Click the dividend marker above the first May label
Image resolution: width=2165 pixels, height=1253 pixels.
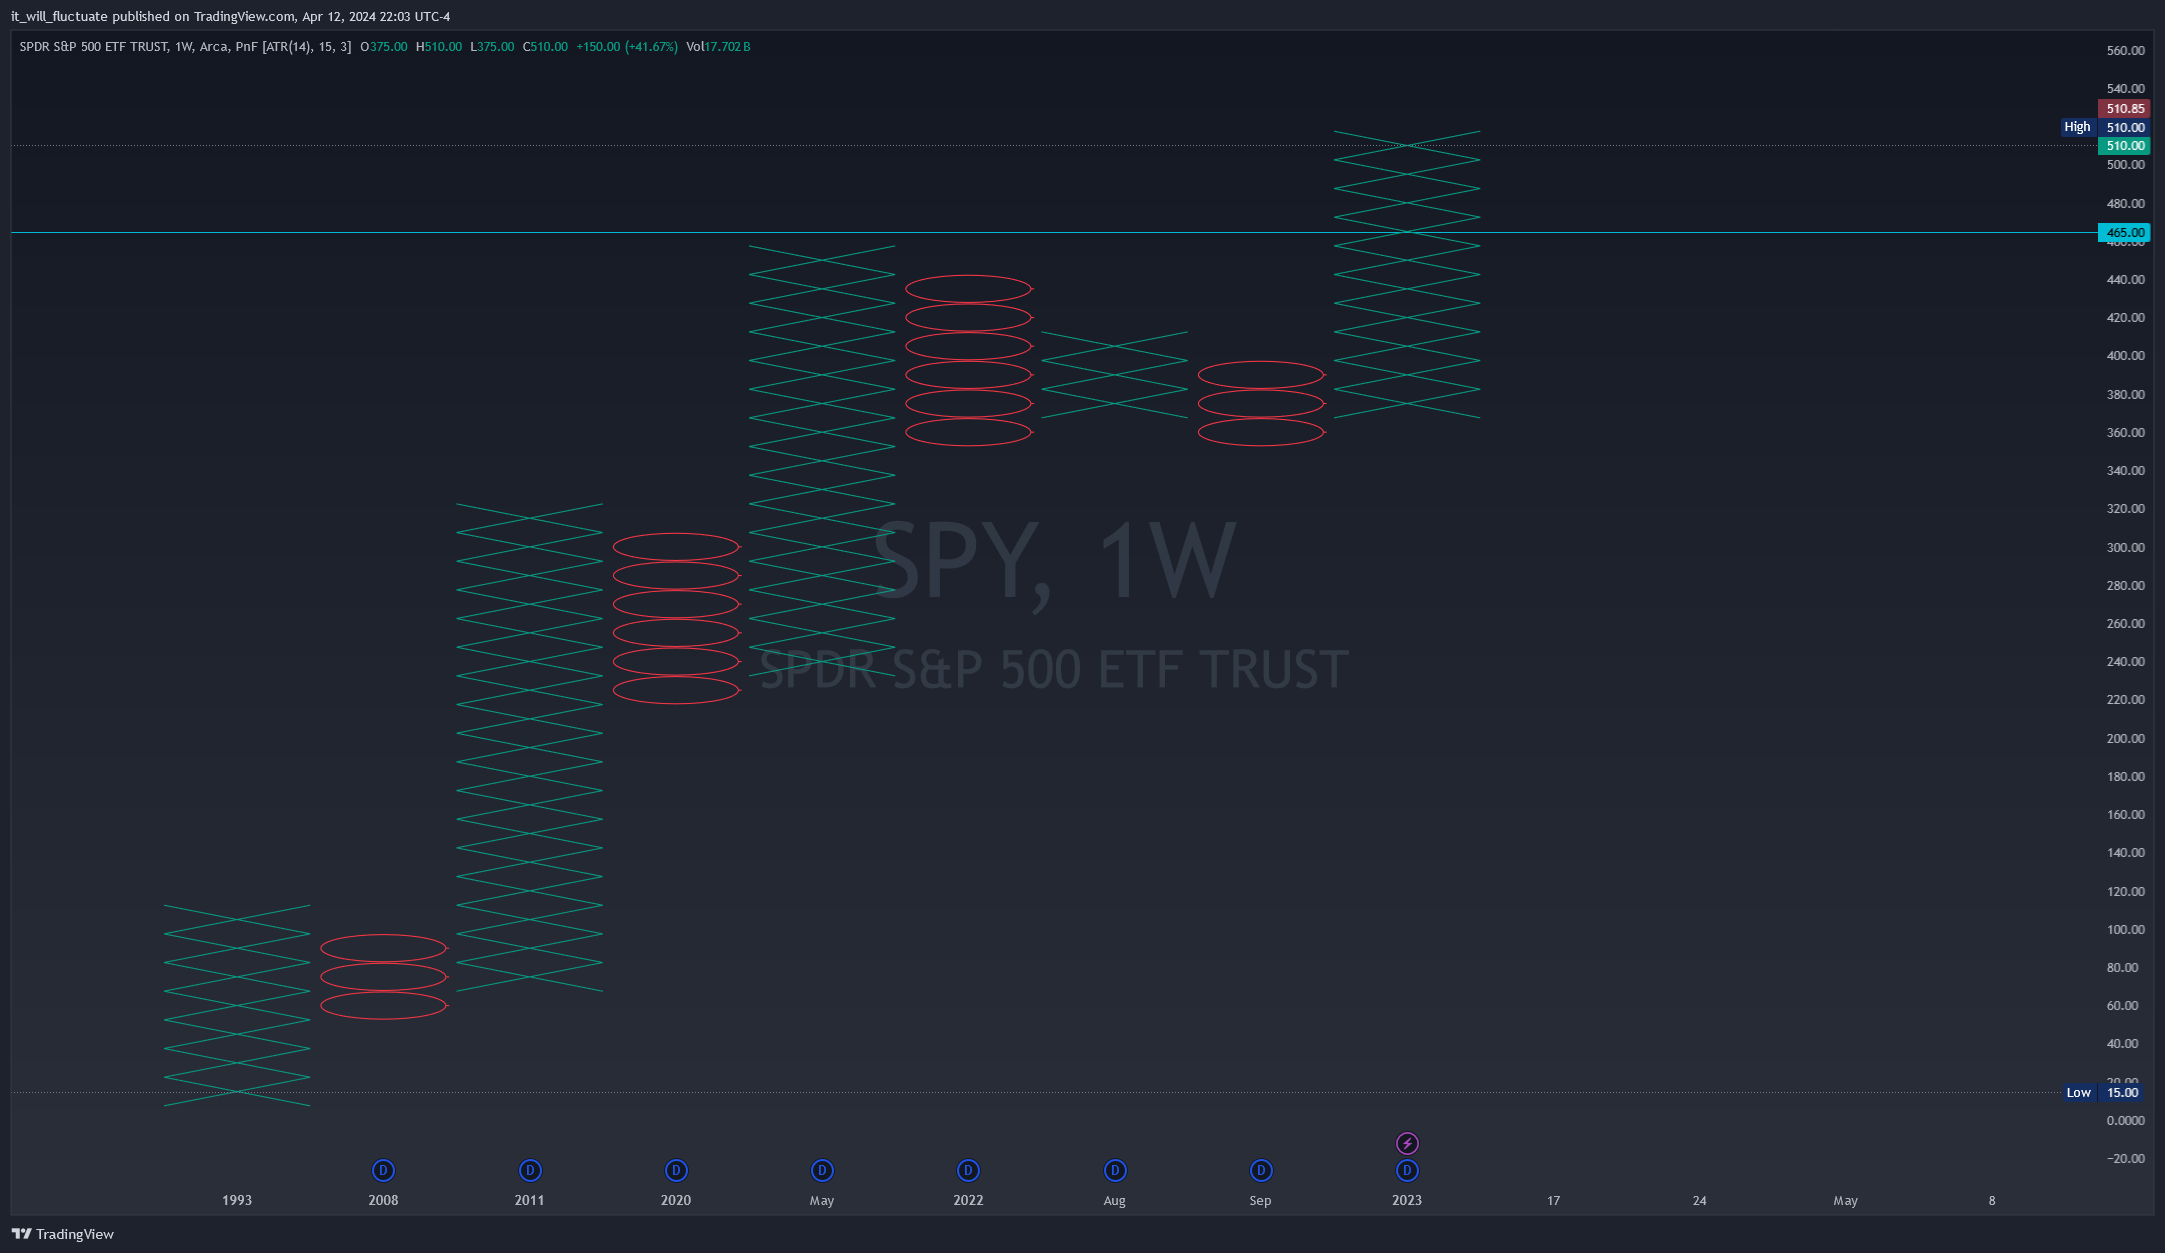pos(822,1170)
